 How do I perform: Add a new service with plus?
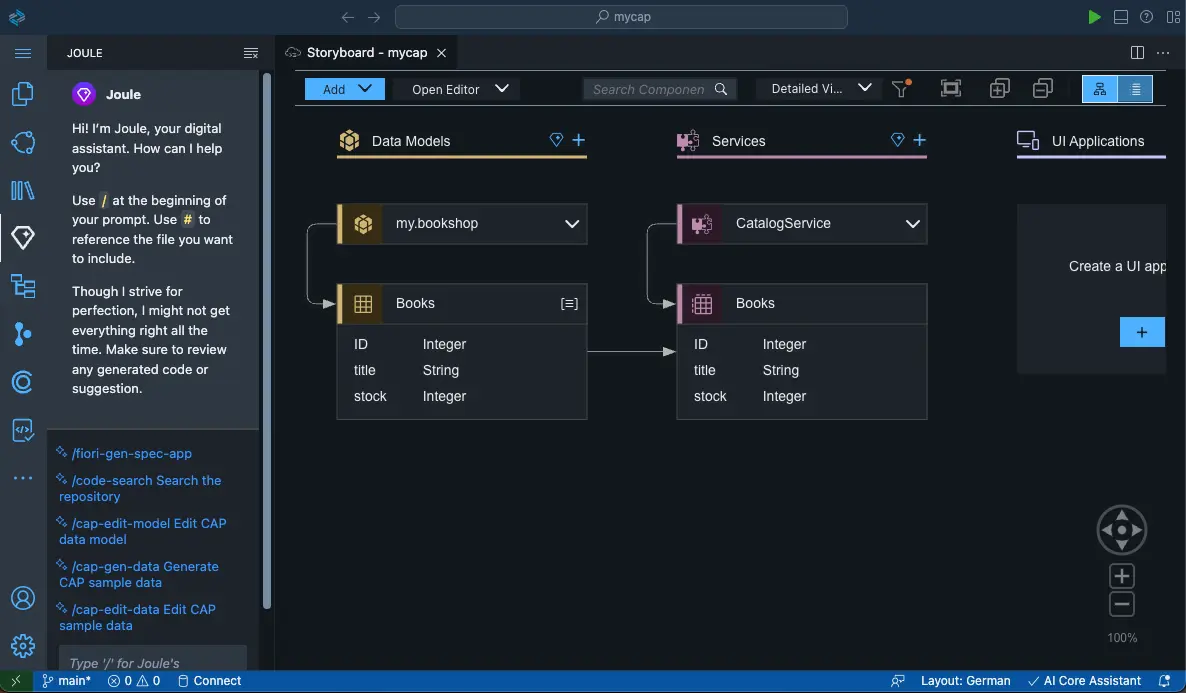(919, 140)
